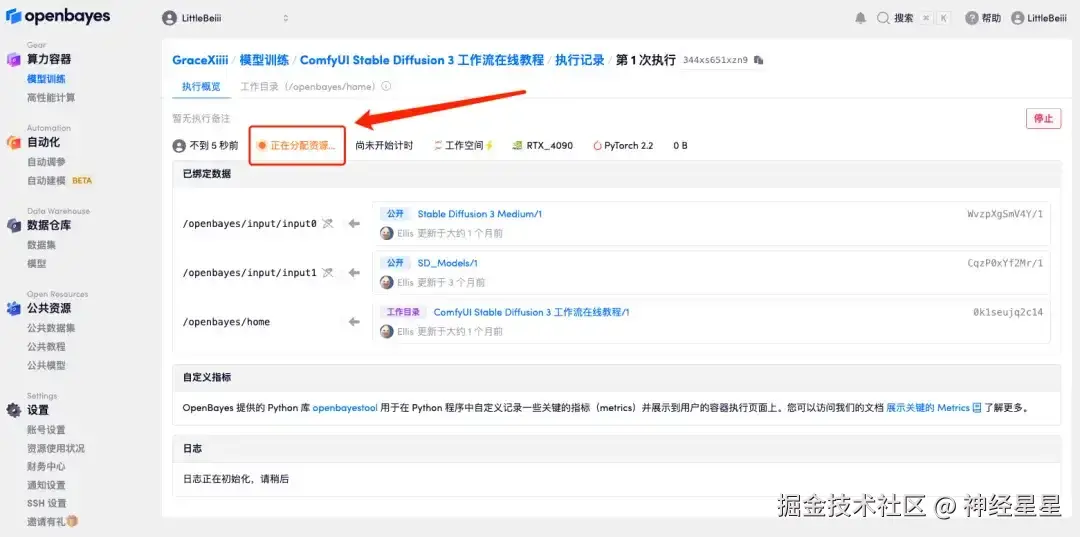
Task: Click the arrow icon next to input0 path
Action: click(354, 223)
